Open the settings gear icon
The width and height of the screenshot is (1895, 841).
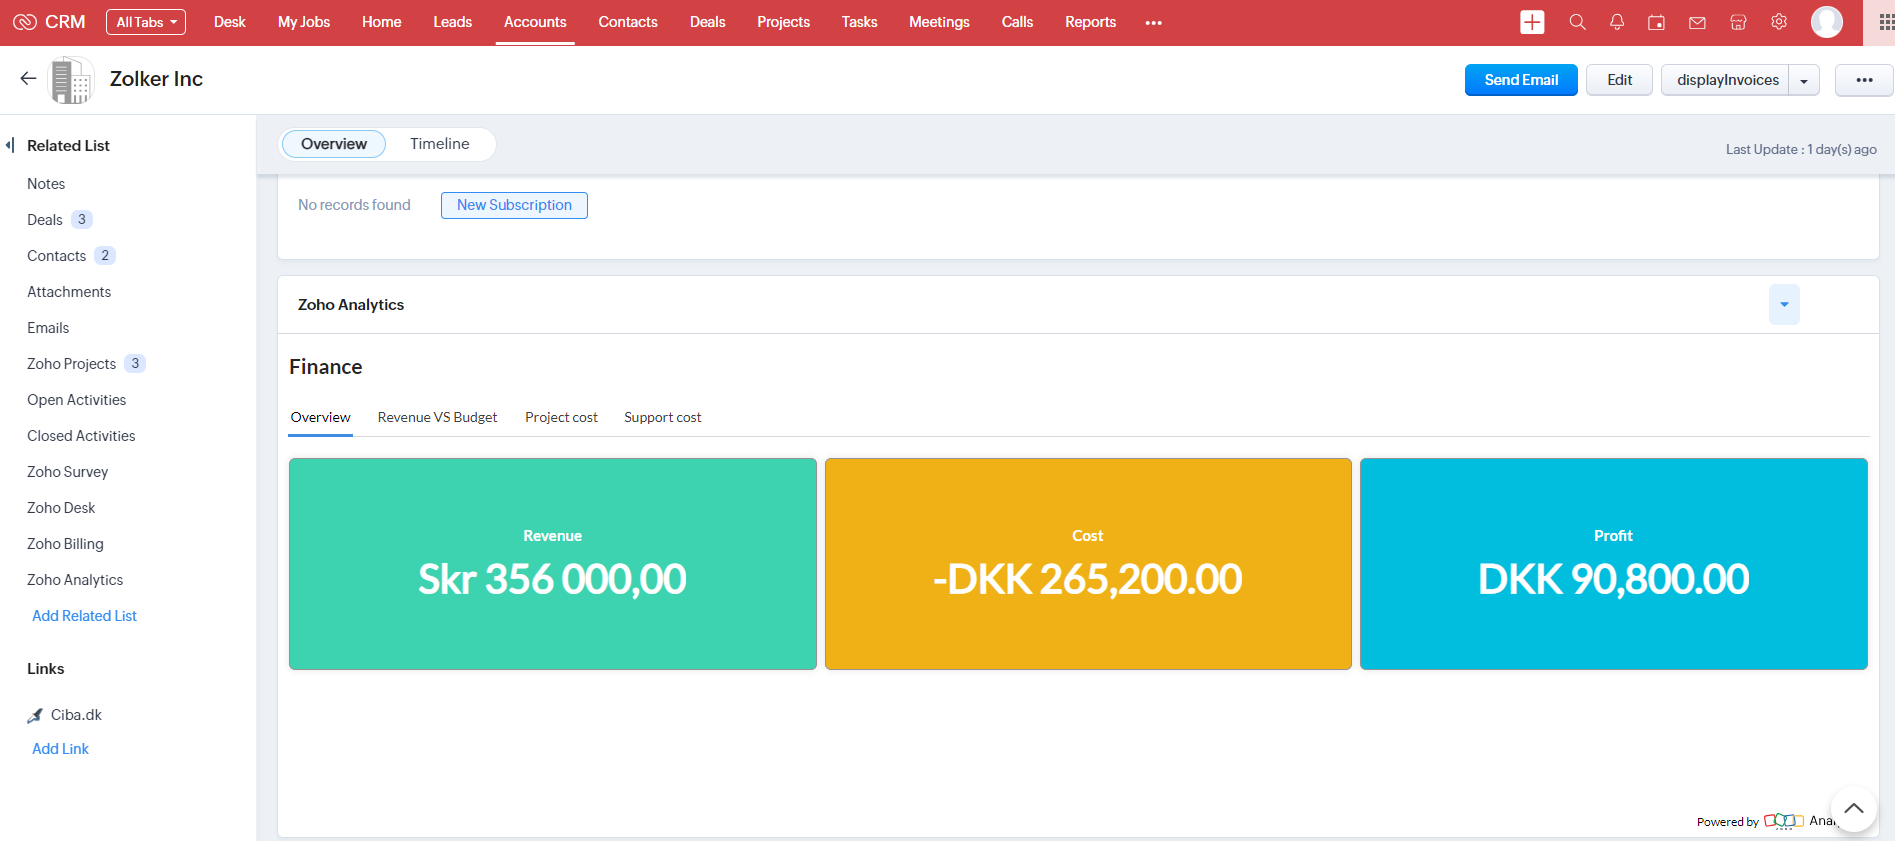tap(1779, 22)
